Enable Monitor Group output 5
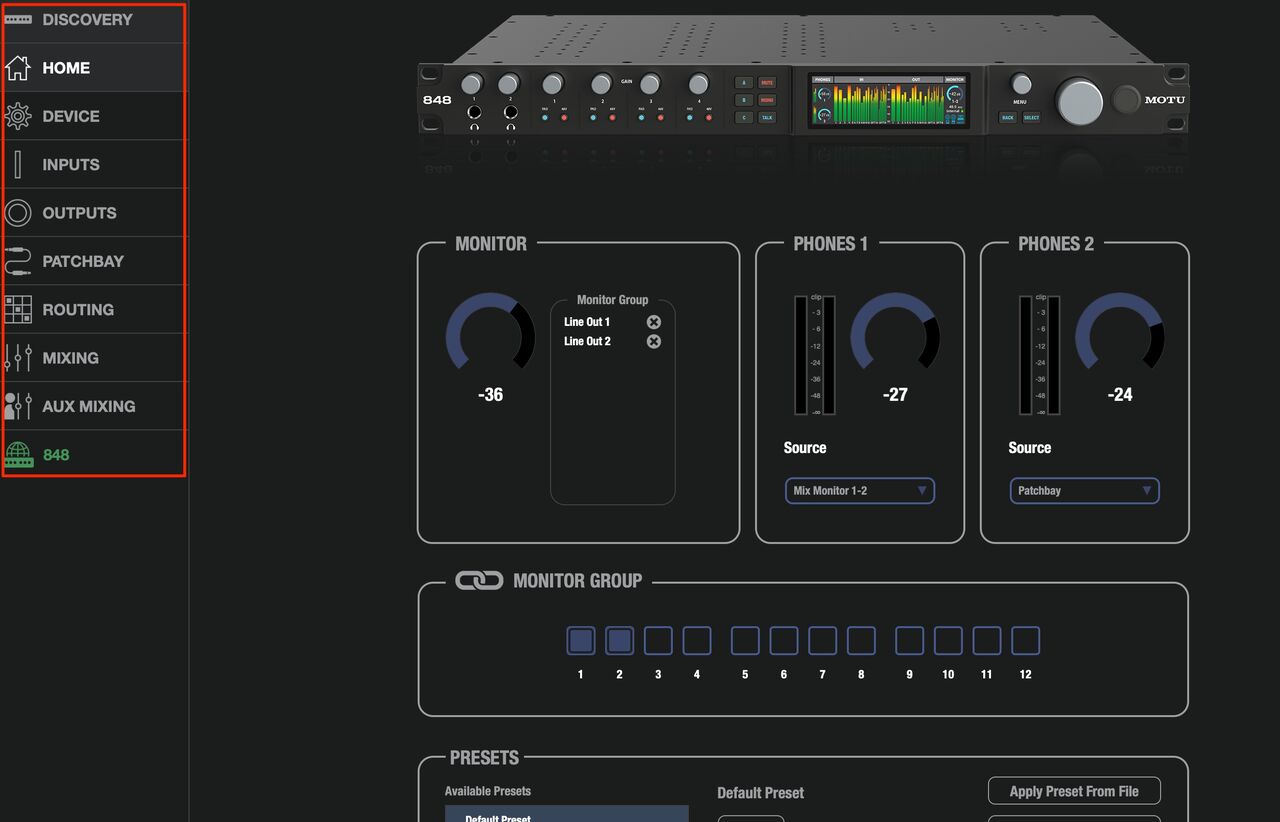 (x=745, y=641)
